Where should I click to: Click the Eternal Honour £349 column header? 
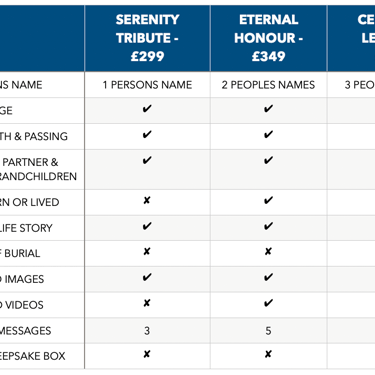[268, 38]
